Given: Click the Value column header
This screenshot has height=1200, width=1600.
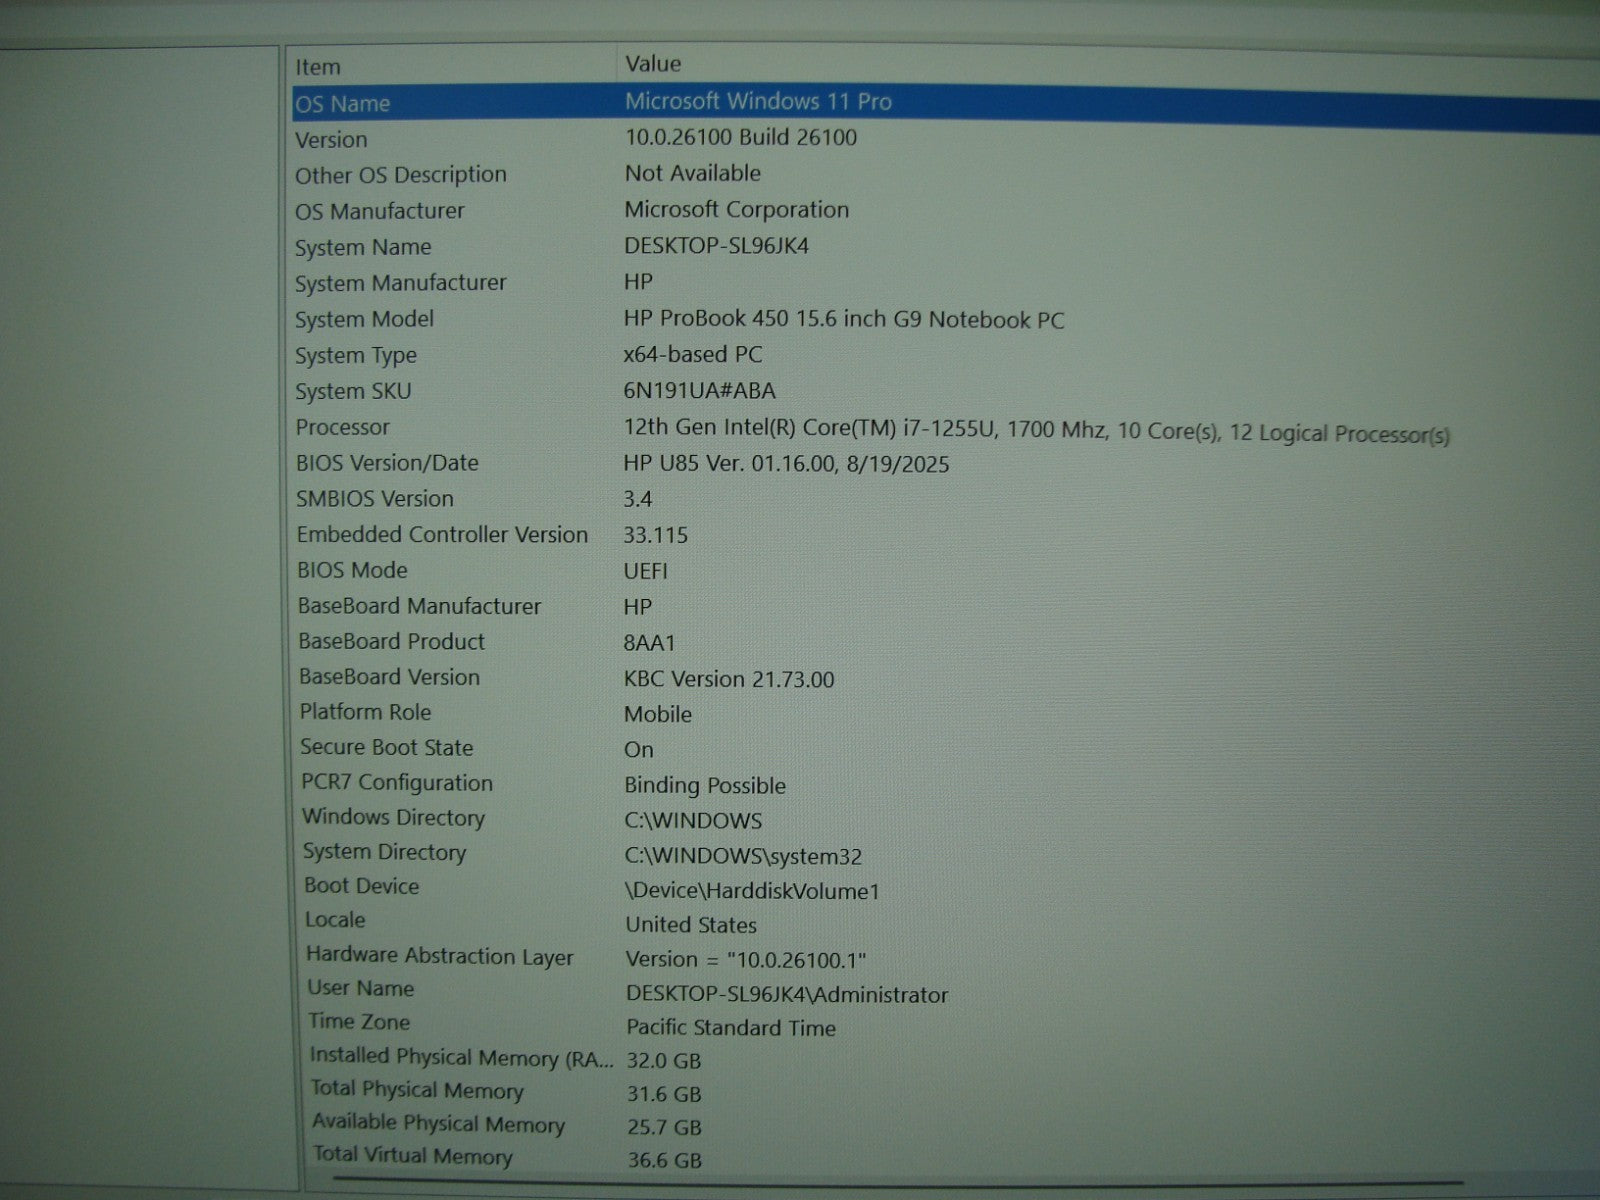Looking at the screenshot, I should (x=653, y=64).
